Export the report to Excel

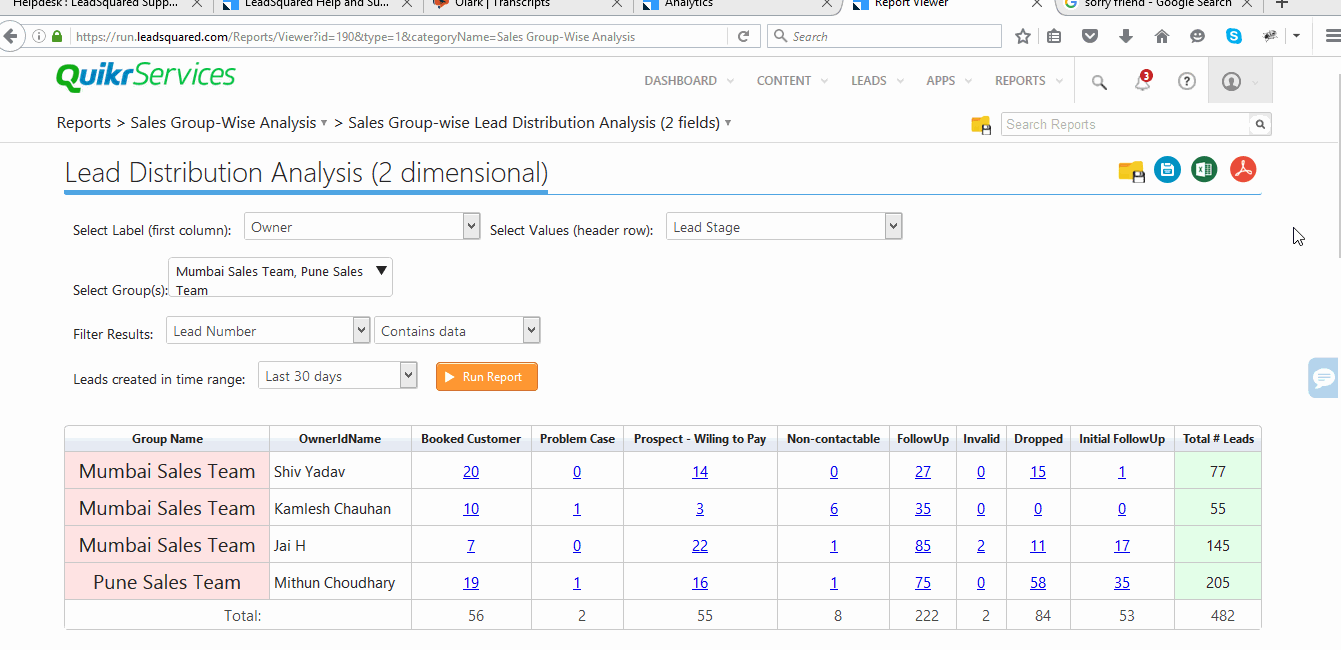1204,169
